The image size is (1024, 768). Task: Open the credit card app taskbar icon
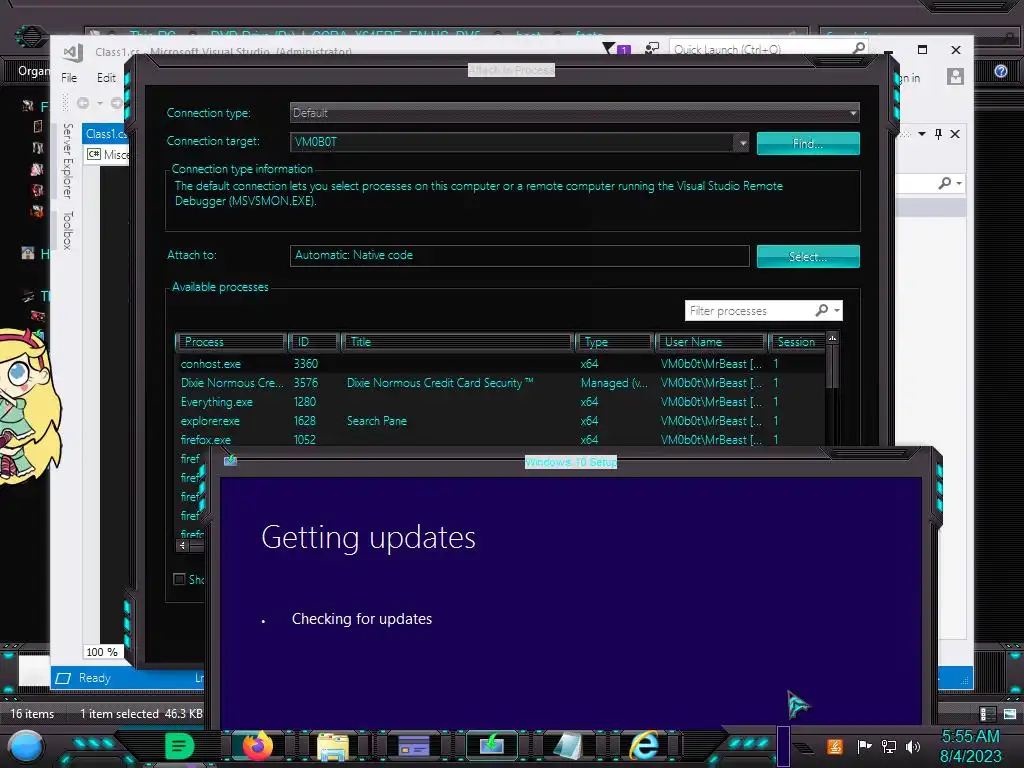pyautogui.click(x=414, y=746)
